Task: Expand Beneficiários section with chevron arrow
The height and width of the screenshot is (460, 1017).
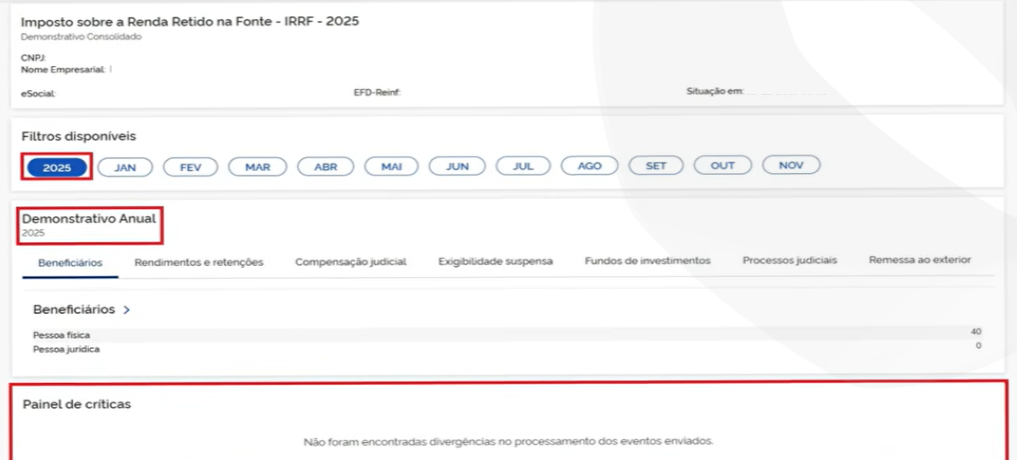Action: tap(127, 310)
